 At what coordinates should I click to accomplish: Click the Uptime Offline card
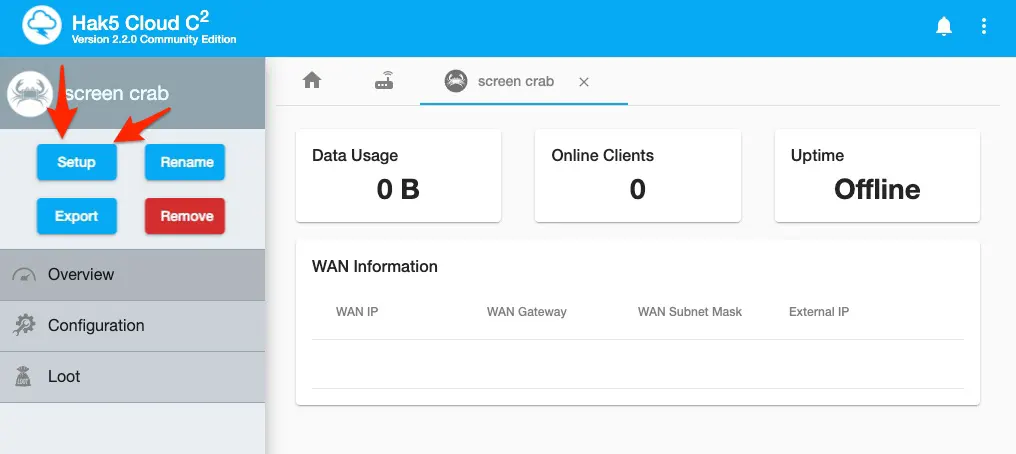pos(877,176)
